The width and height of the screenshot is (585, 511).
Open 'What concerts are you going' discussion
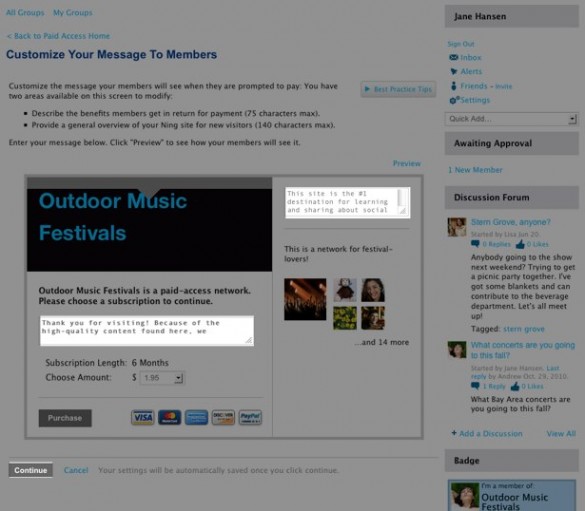coord(523,350)
